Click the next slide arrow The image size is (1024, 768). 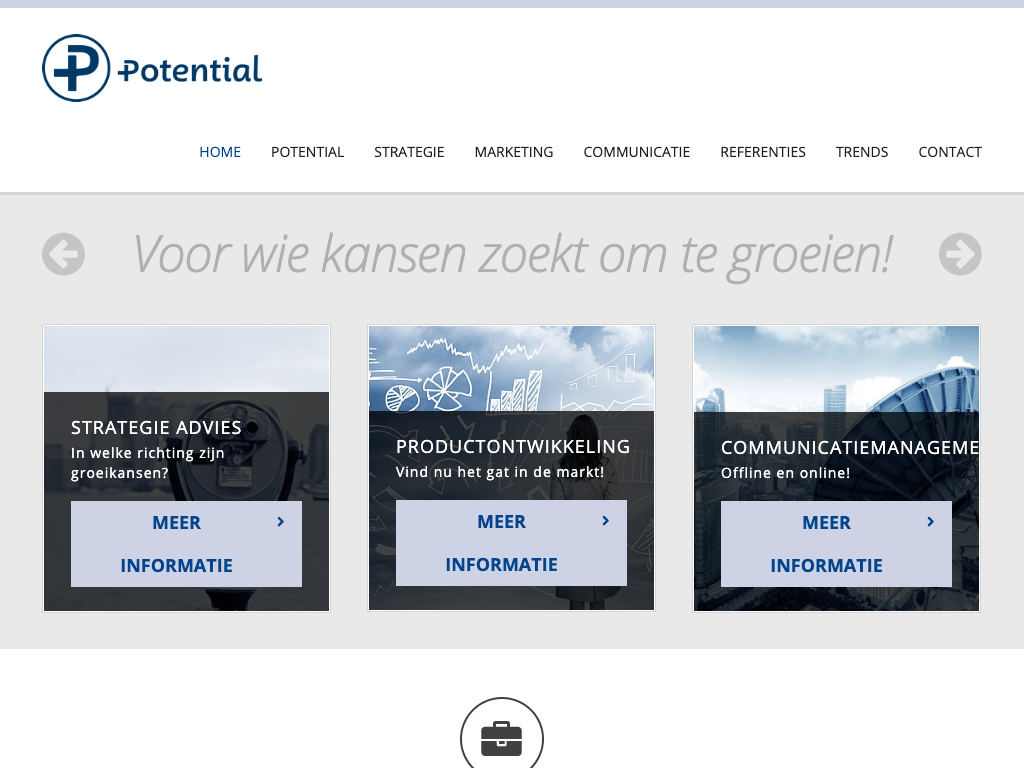(960, 254)
